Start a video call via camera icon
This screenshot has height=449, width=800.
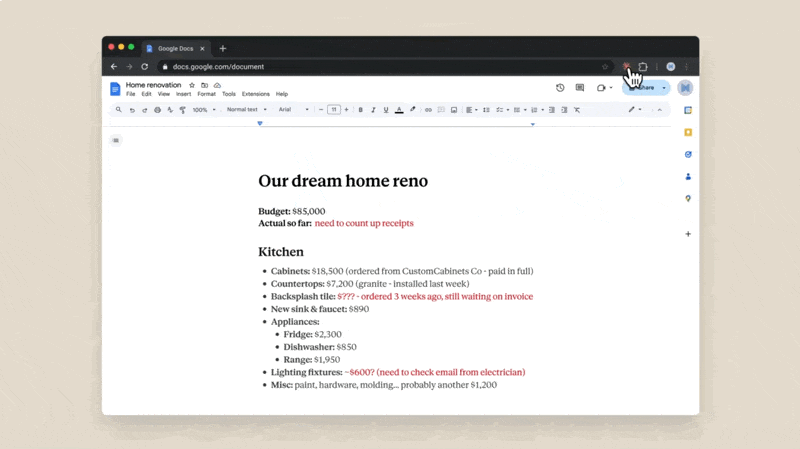pos(601,88)
